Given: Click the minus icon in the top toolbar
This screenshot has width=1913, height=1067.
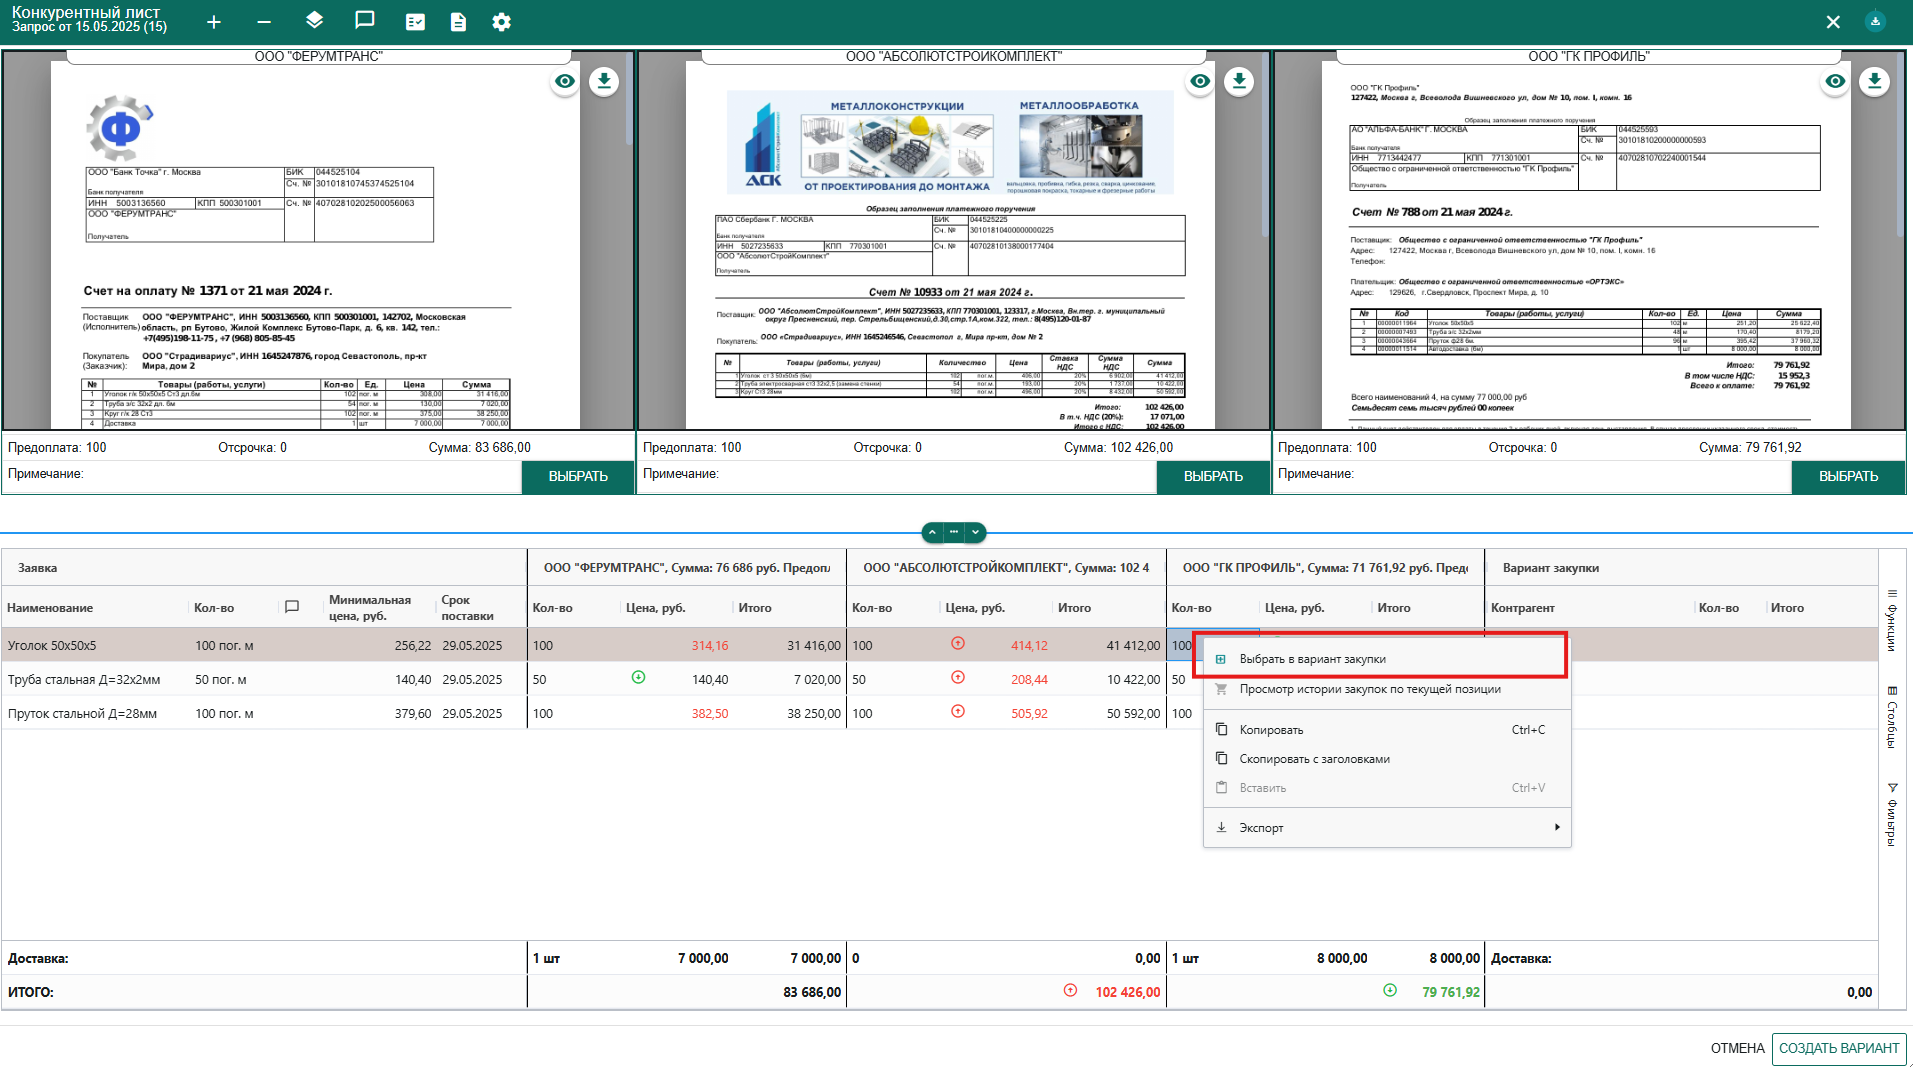Looking at the screenshot, I should 264,22.
